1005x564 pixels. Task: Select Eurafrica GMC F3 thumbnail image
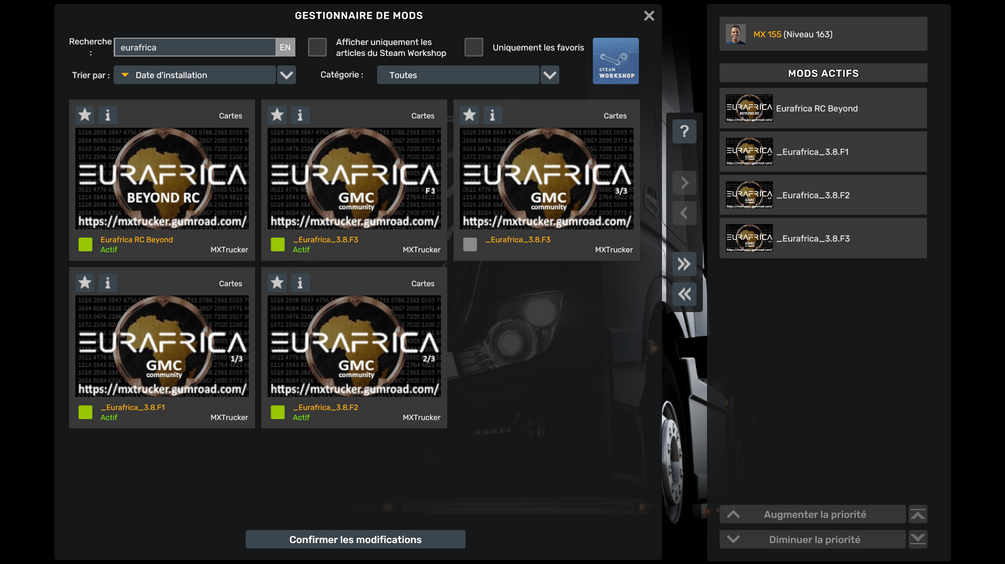click(x=354, y=178)
